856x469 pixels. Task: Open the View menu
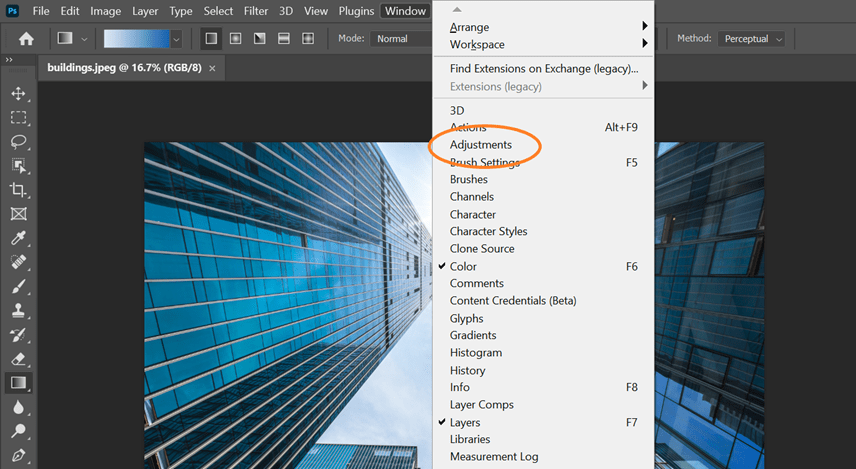(x=316, y=11)
